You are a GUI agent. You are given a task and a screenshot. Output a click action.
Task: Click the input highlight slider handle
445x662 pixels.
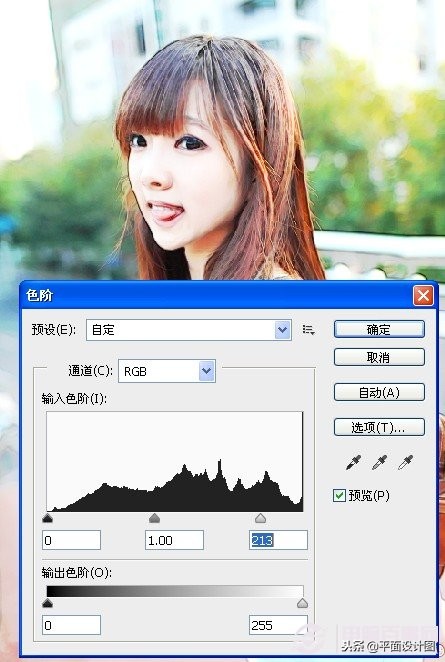(260, 518)
